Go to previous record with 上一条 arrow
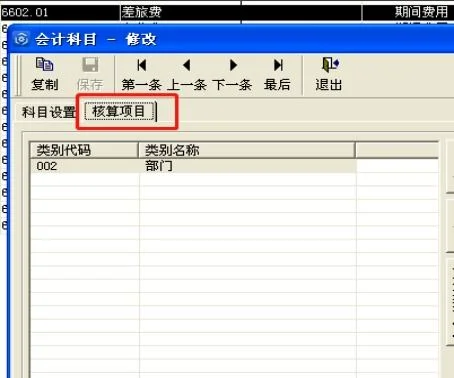The width and height of the screenshot is (454, 378). coord(187,65)
